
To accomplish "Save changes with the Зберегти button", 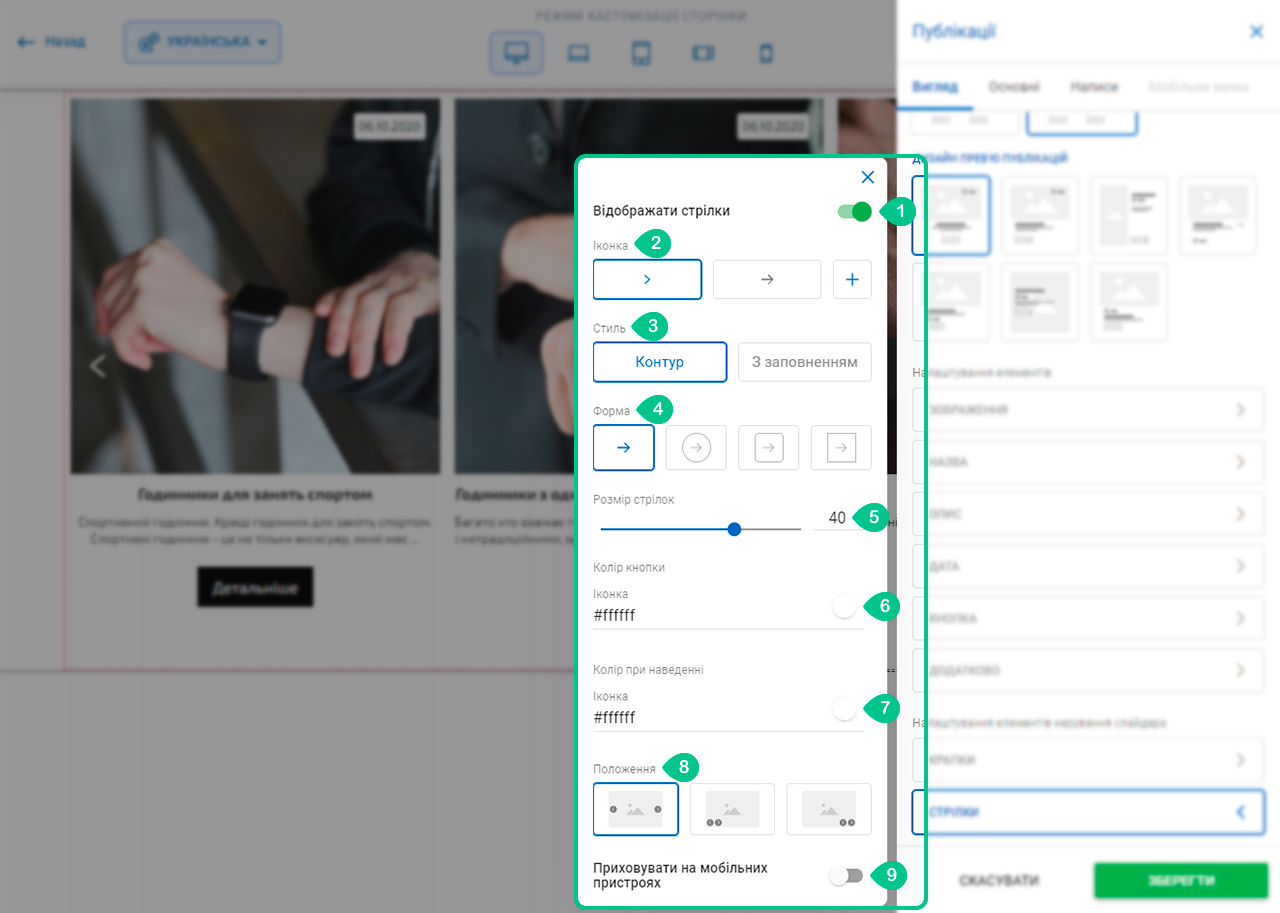I will pos(1181,881).
